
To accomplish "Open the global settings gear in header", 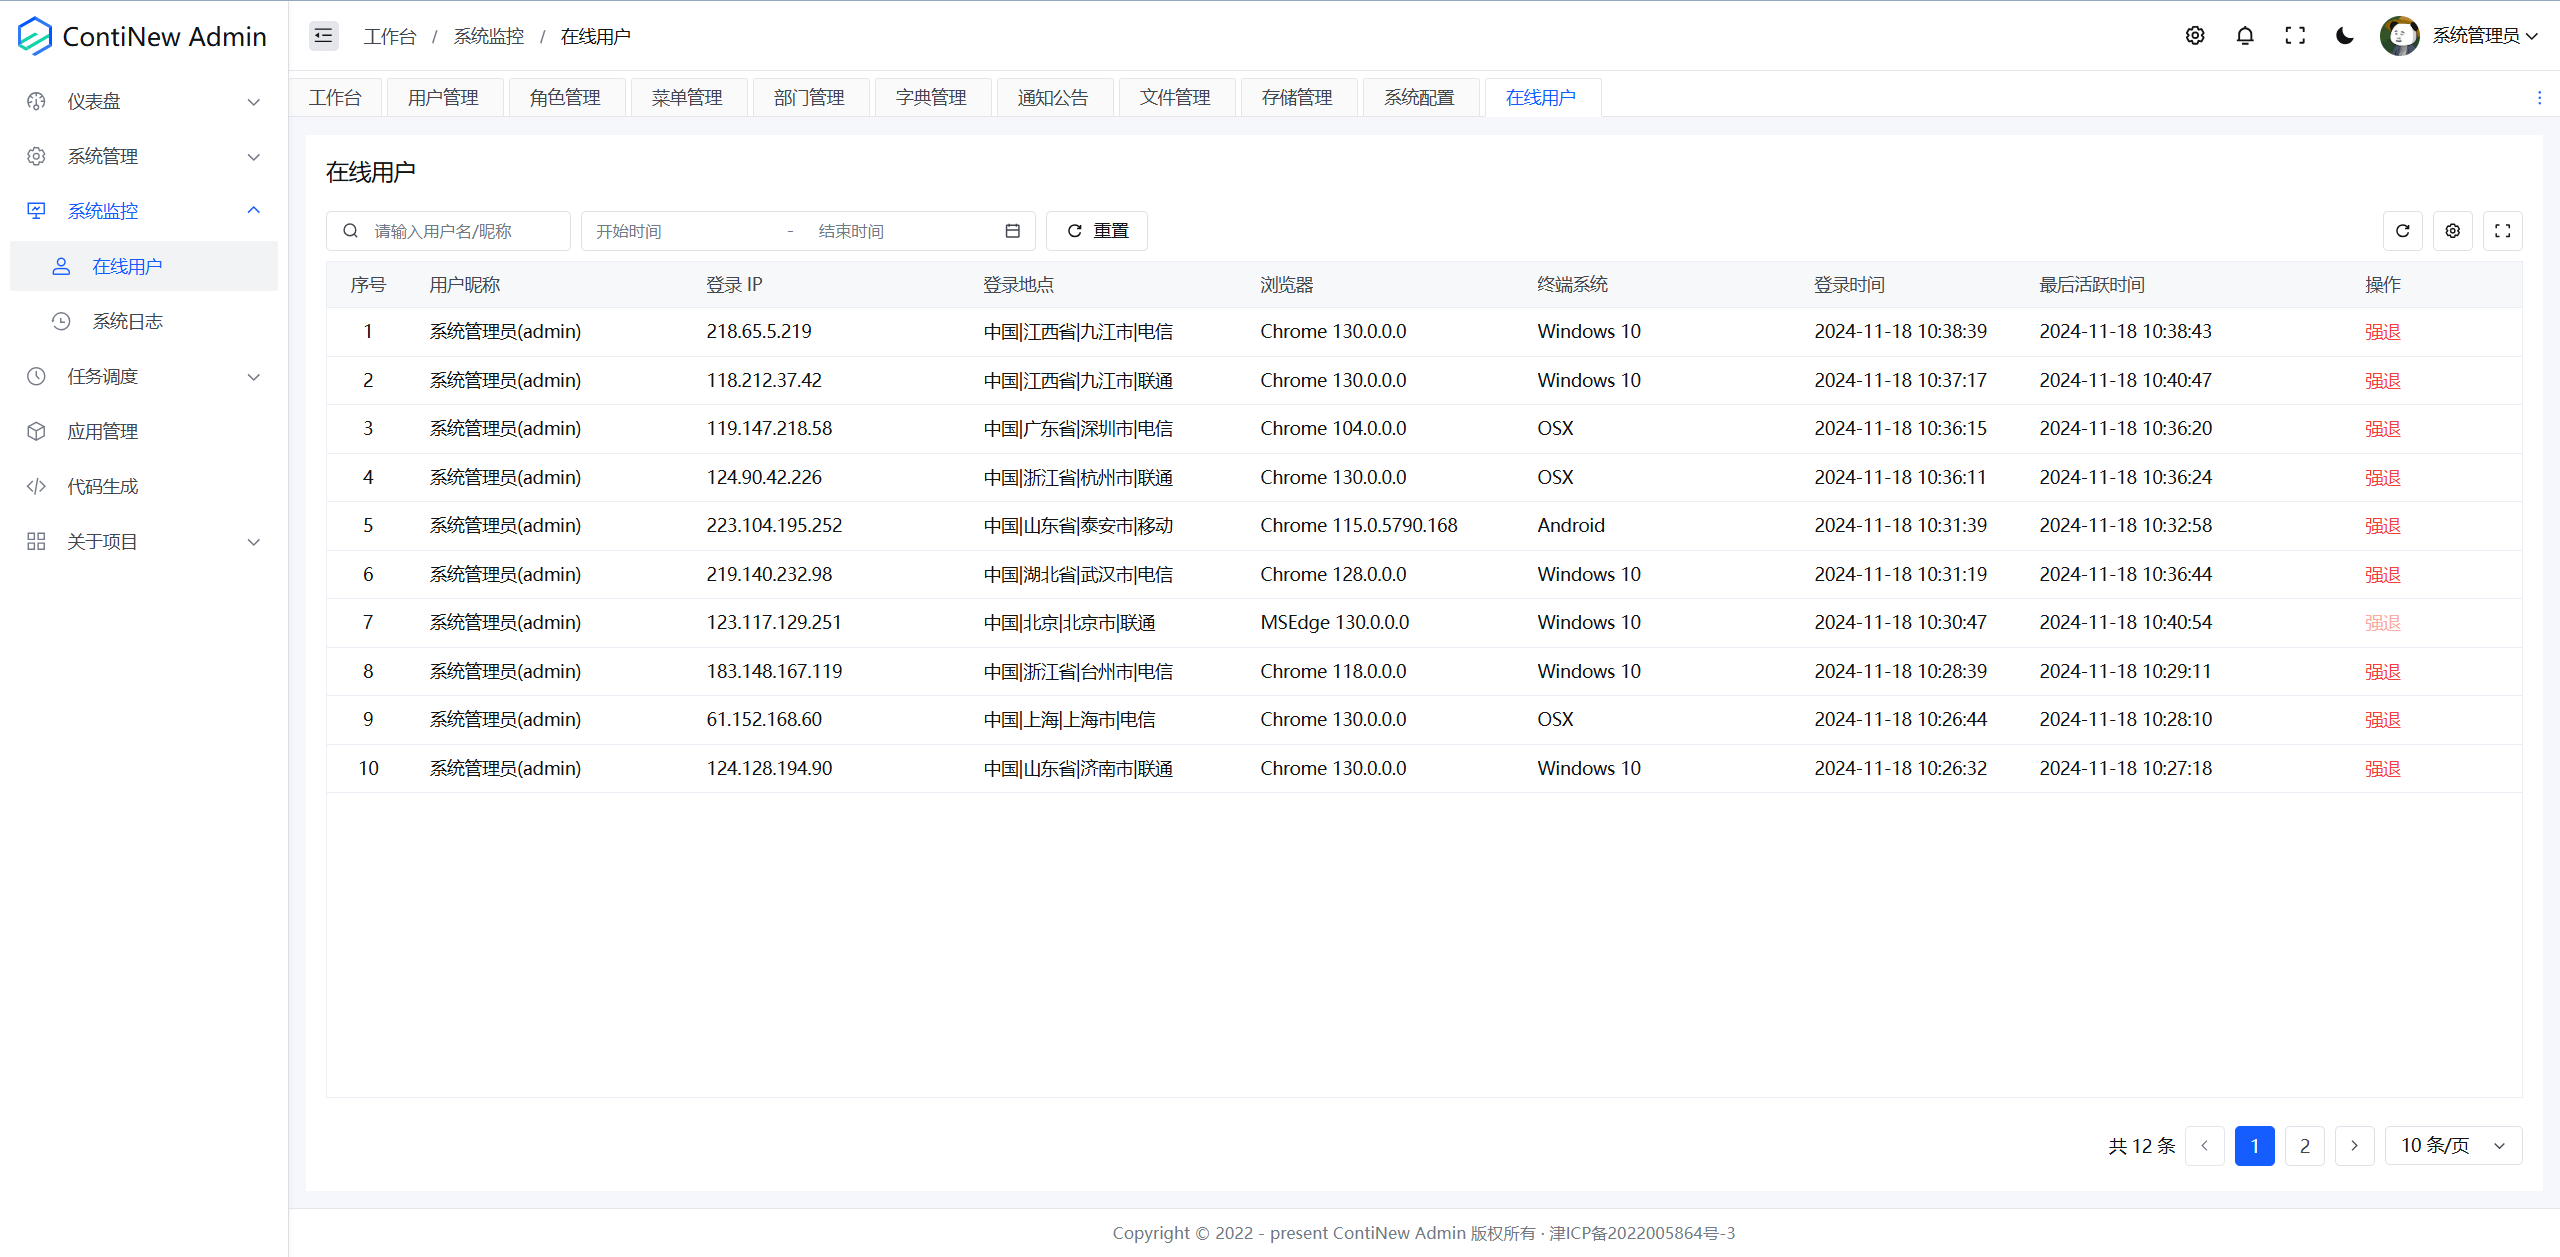I will [x=2195, y=36].
